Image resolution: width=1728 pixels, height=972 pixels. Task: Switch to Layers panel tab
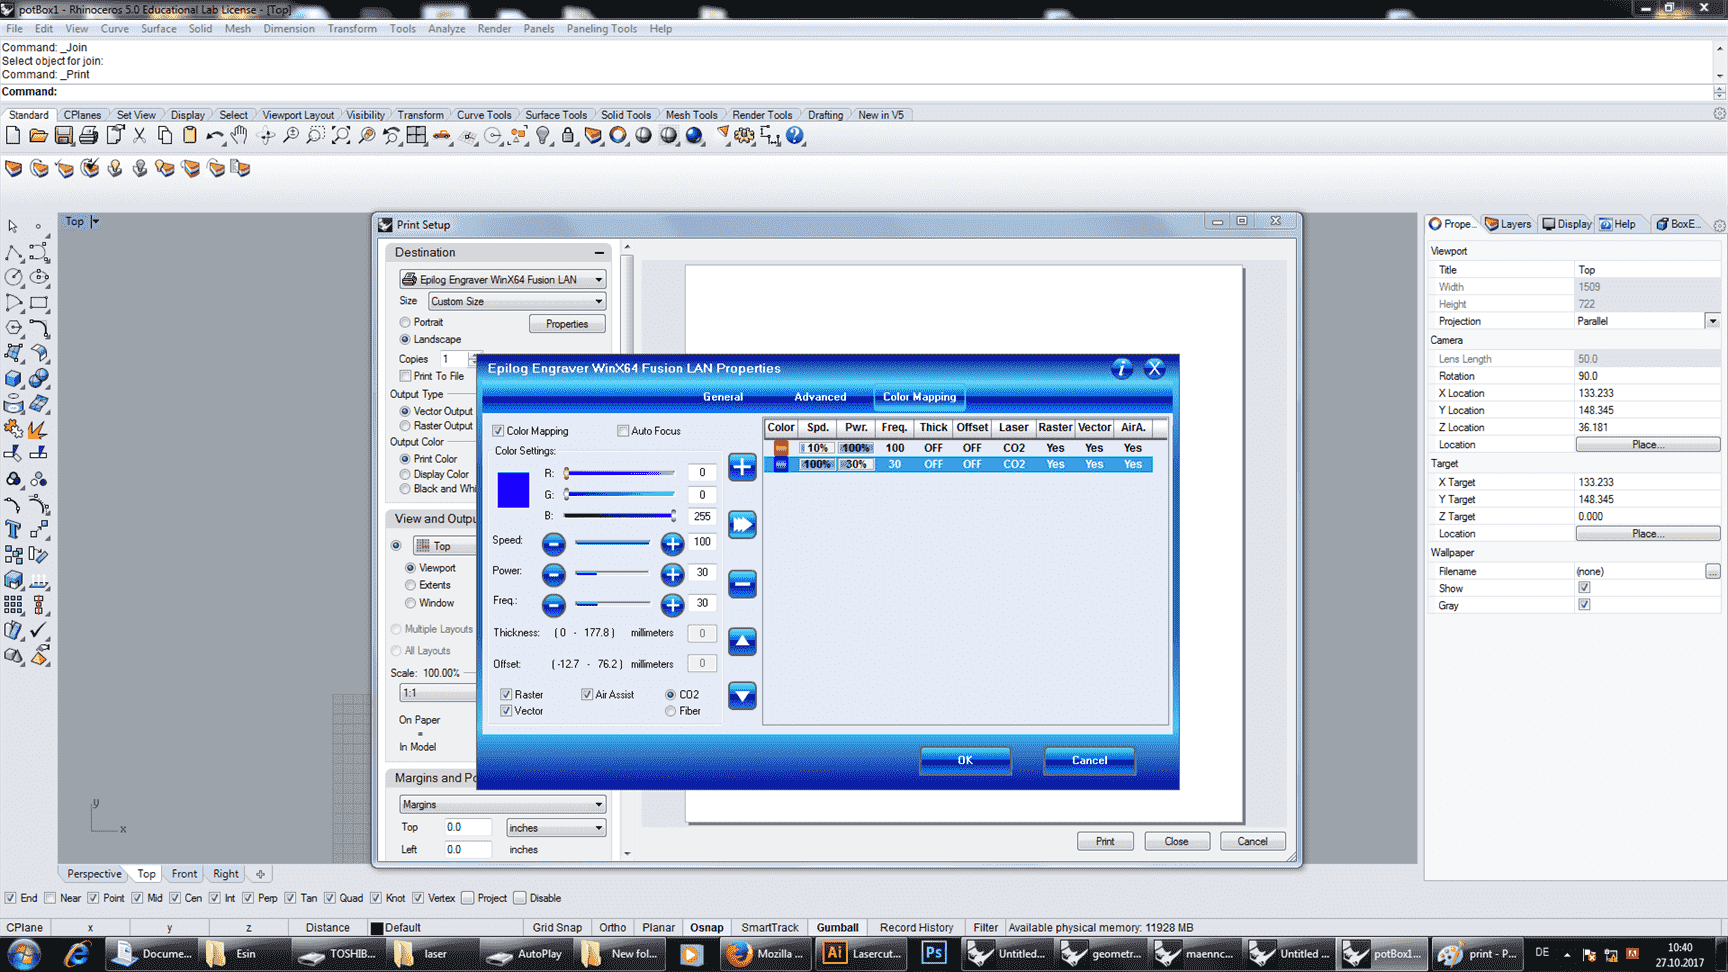[1508, 224]
